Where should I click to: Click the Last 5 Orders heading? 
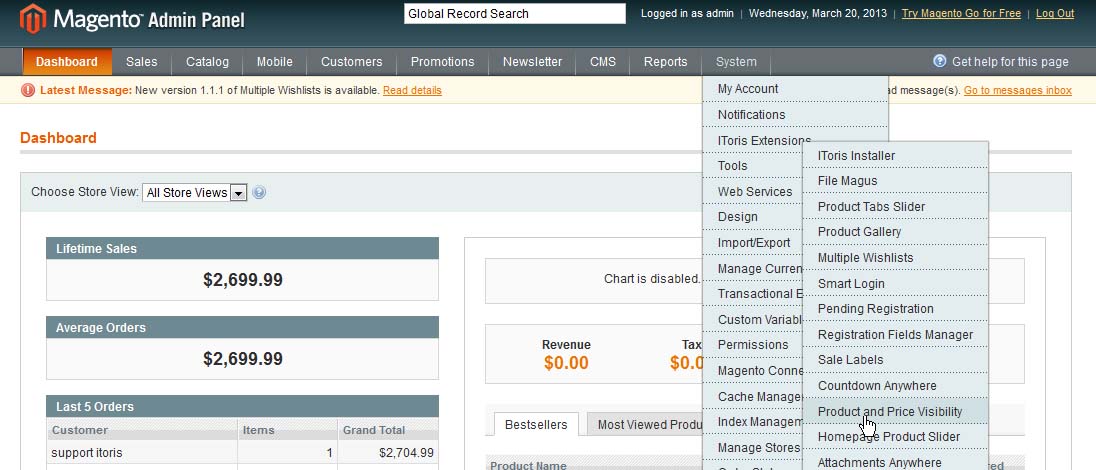pyautogui.click(x=242, y=406)
